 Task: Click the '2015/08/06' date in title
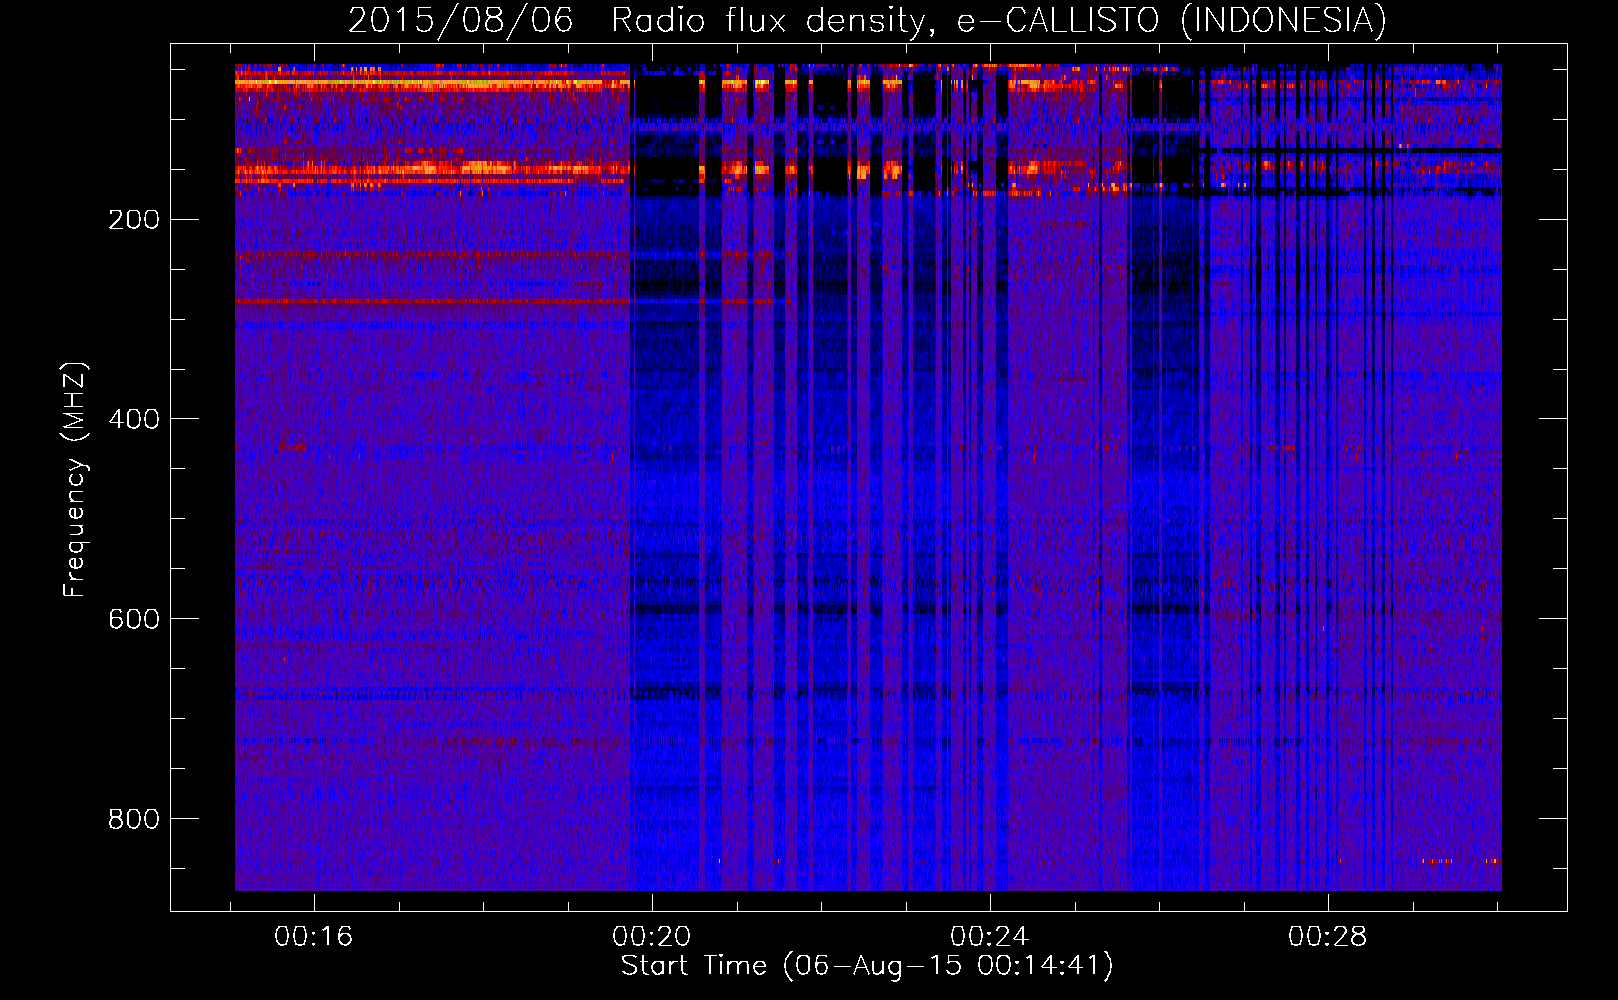tap(460, 20)
